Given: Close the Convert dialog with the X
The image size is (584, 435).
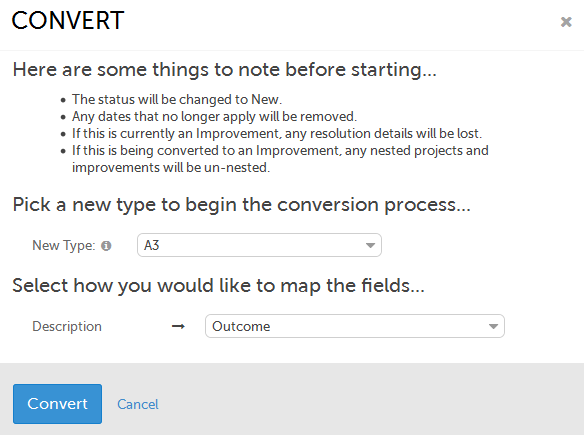Looking at the screenshot, I should point(566,22).
